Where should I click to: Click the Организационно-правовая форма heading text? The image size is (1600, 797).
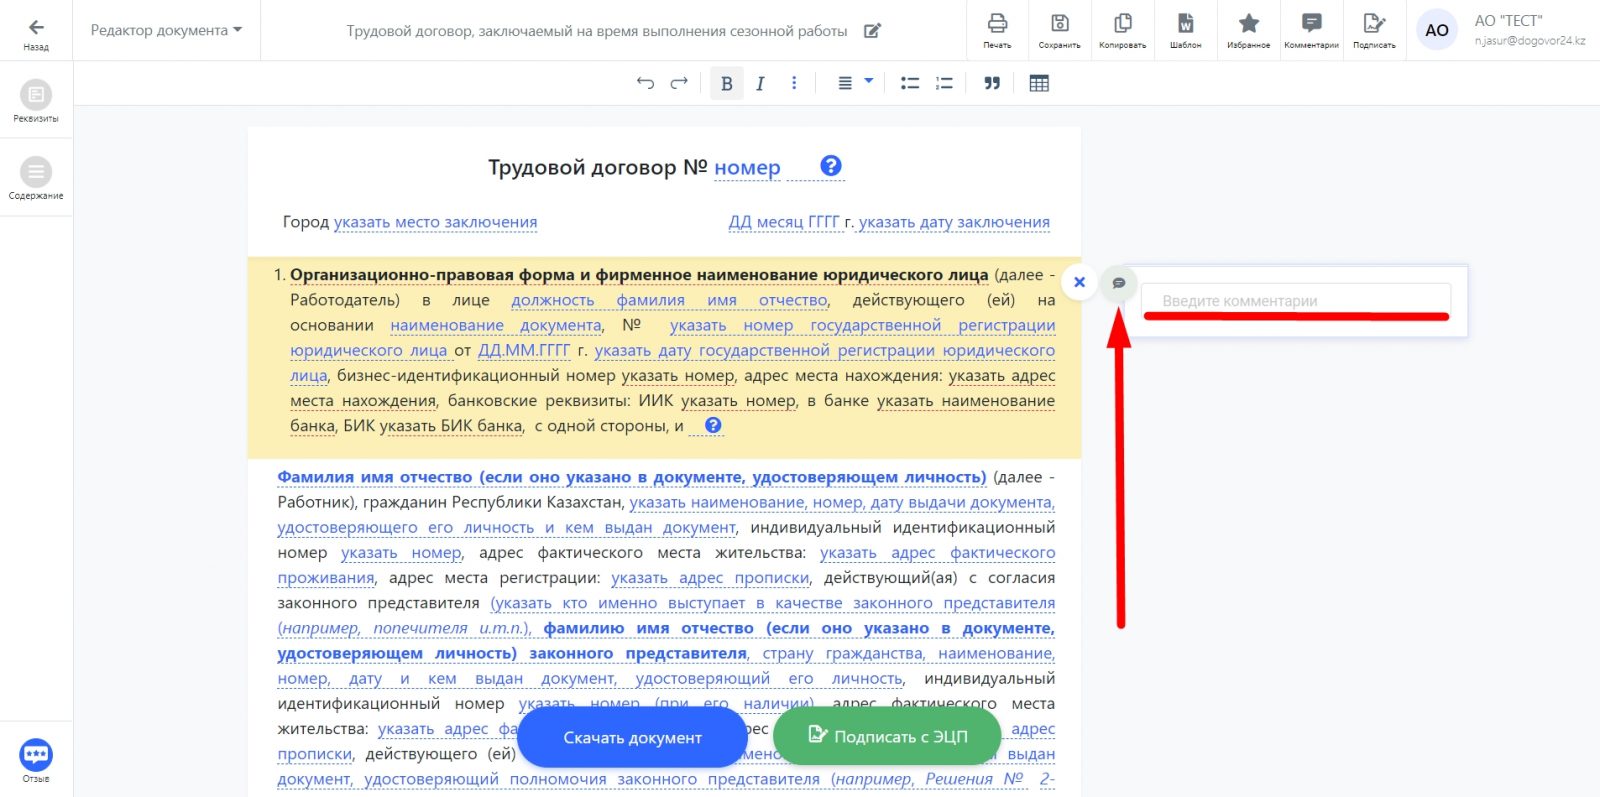[639, 275]
